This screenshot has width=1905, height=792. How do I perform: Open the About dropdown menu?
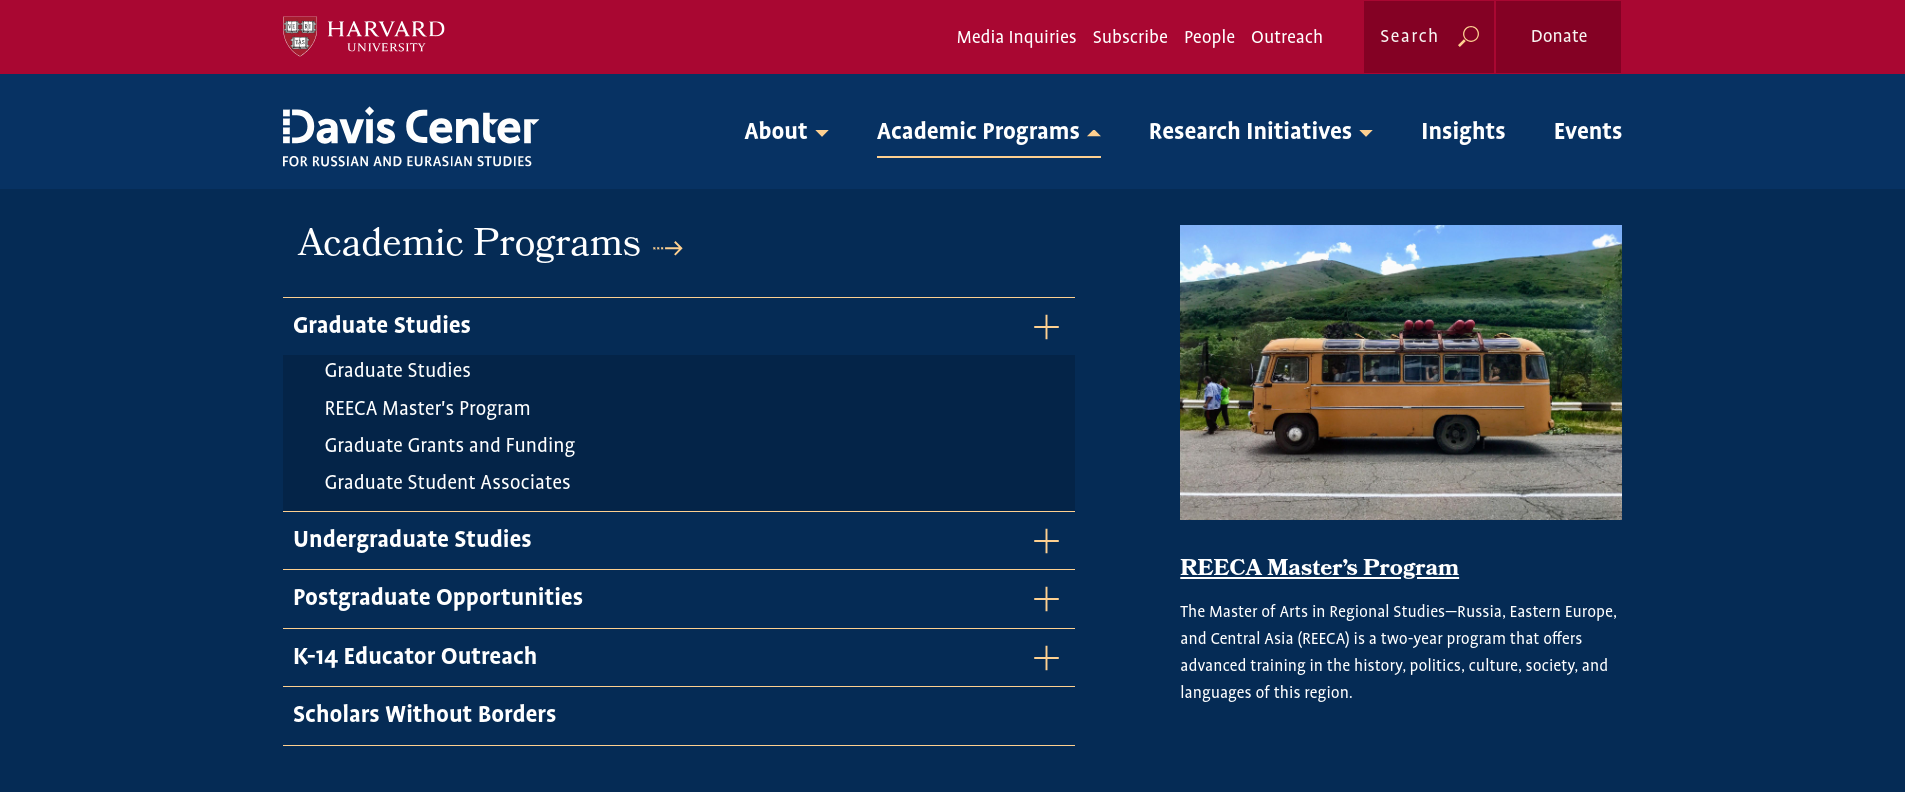coord(786,131)
